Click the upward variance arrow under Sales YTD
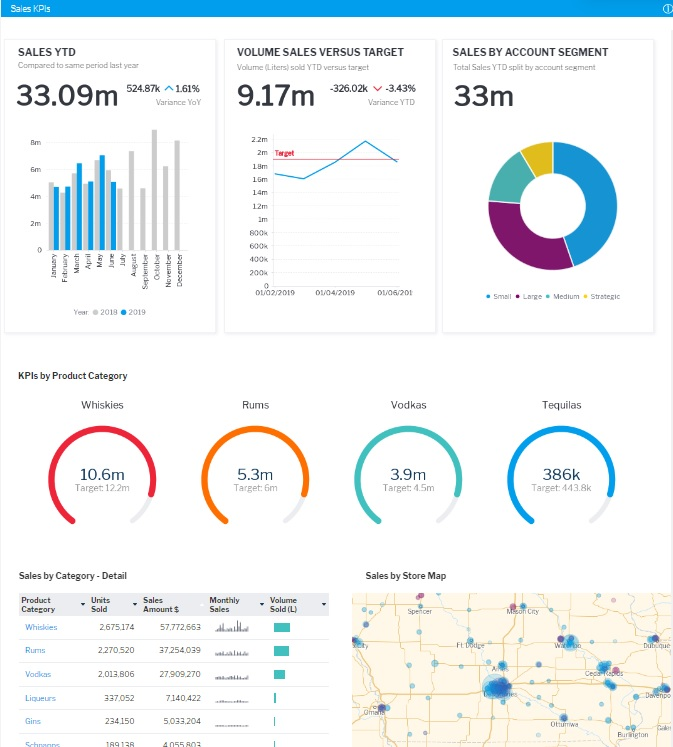This screenshot has width=673, height=747. 168,89
